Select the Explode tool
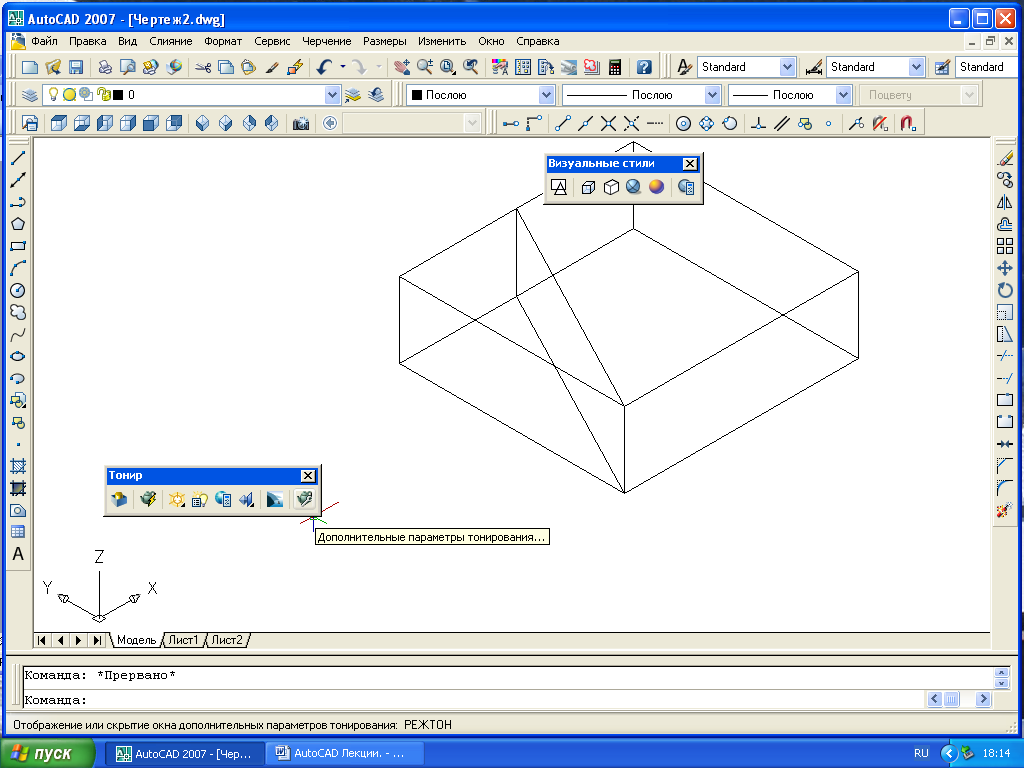The height and width of the screenshot is (768, 1024). (1005, 511)
